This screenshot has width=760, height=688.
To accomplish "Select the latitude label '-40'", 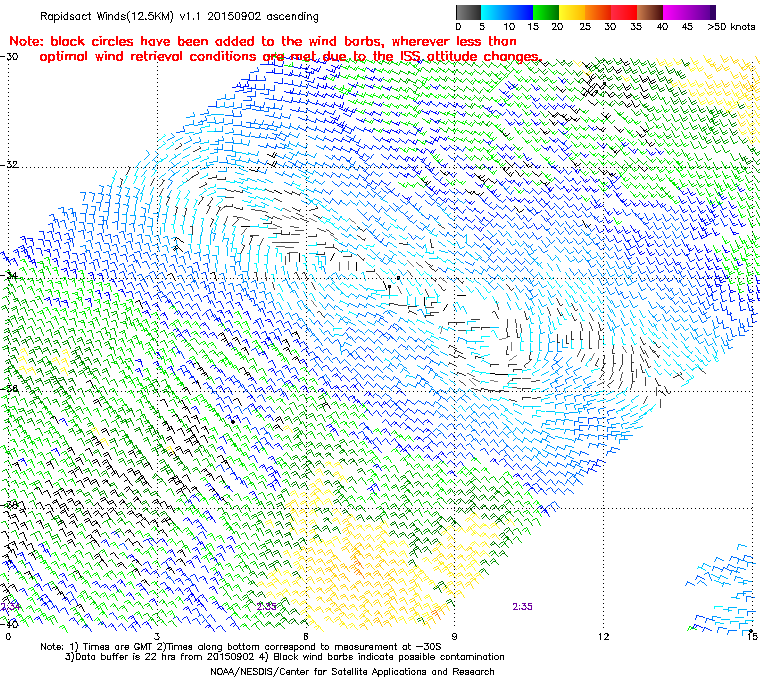I will pos(10,624).
